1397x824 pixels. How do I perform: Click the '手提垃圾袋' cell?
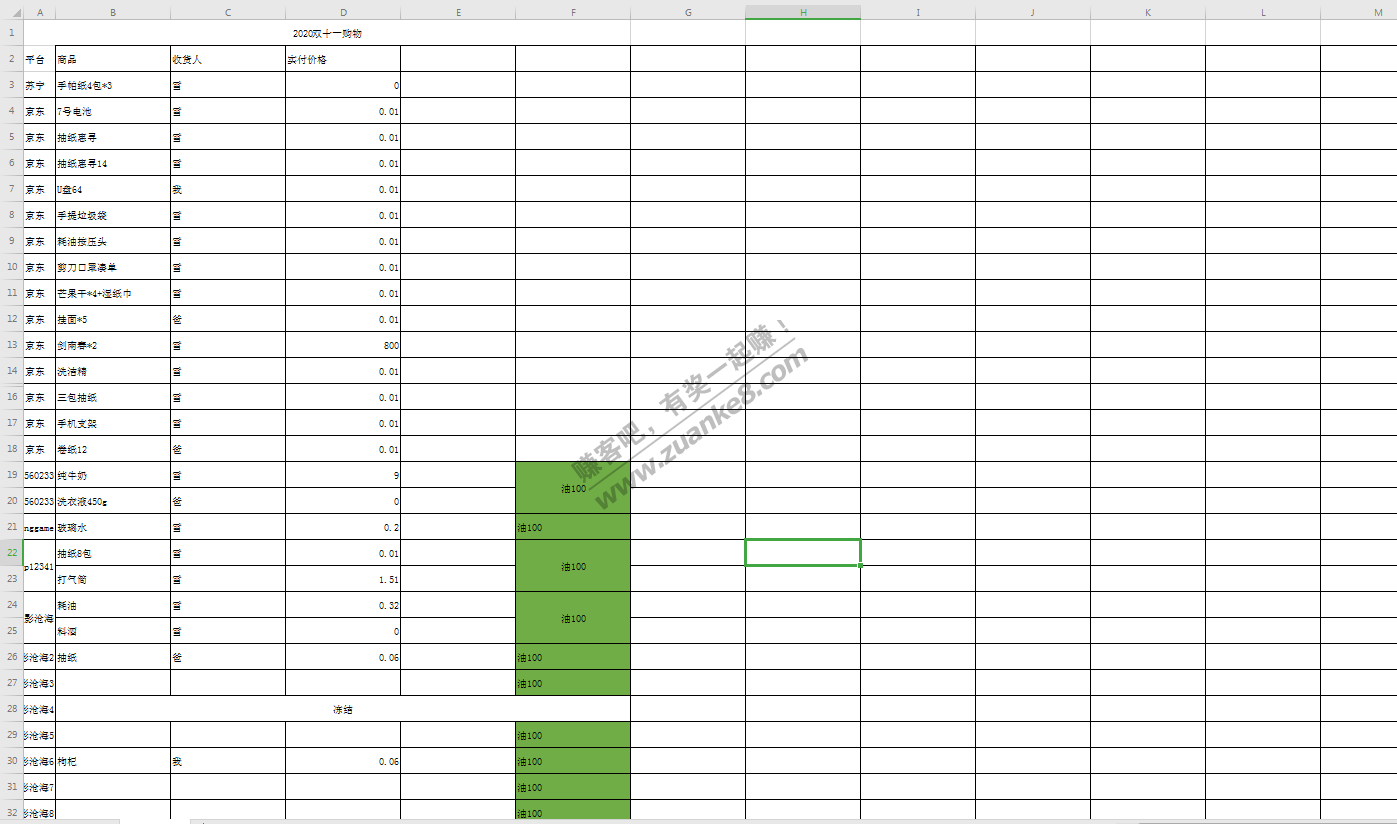[113, 215]
